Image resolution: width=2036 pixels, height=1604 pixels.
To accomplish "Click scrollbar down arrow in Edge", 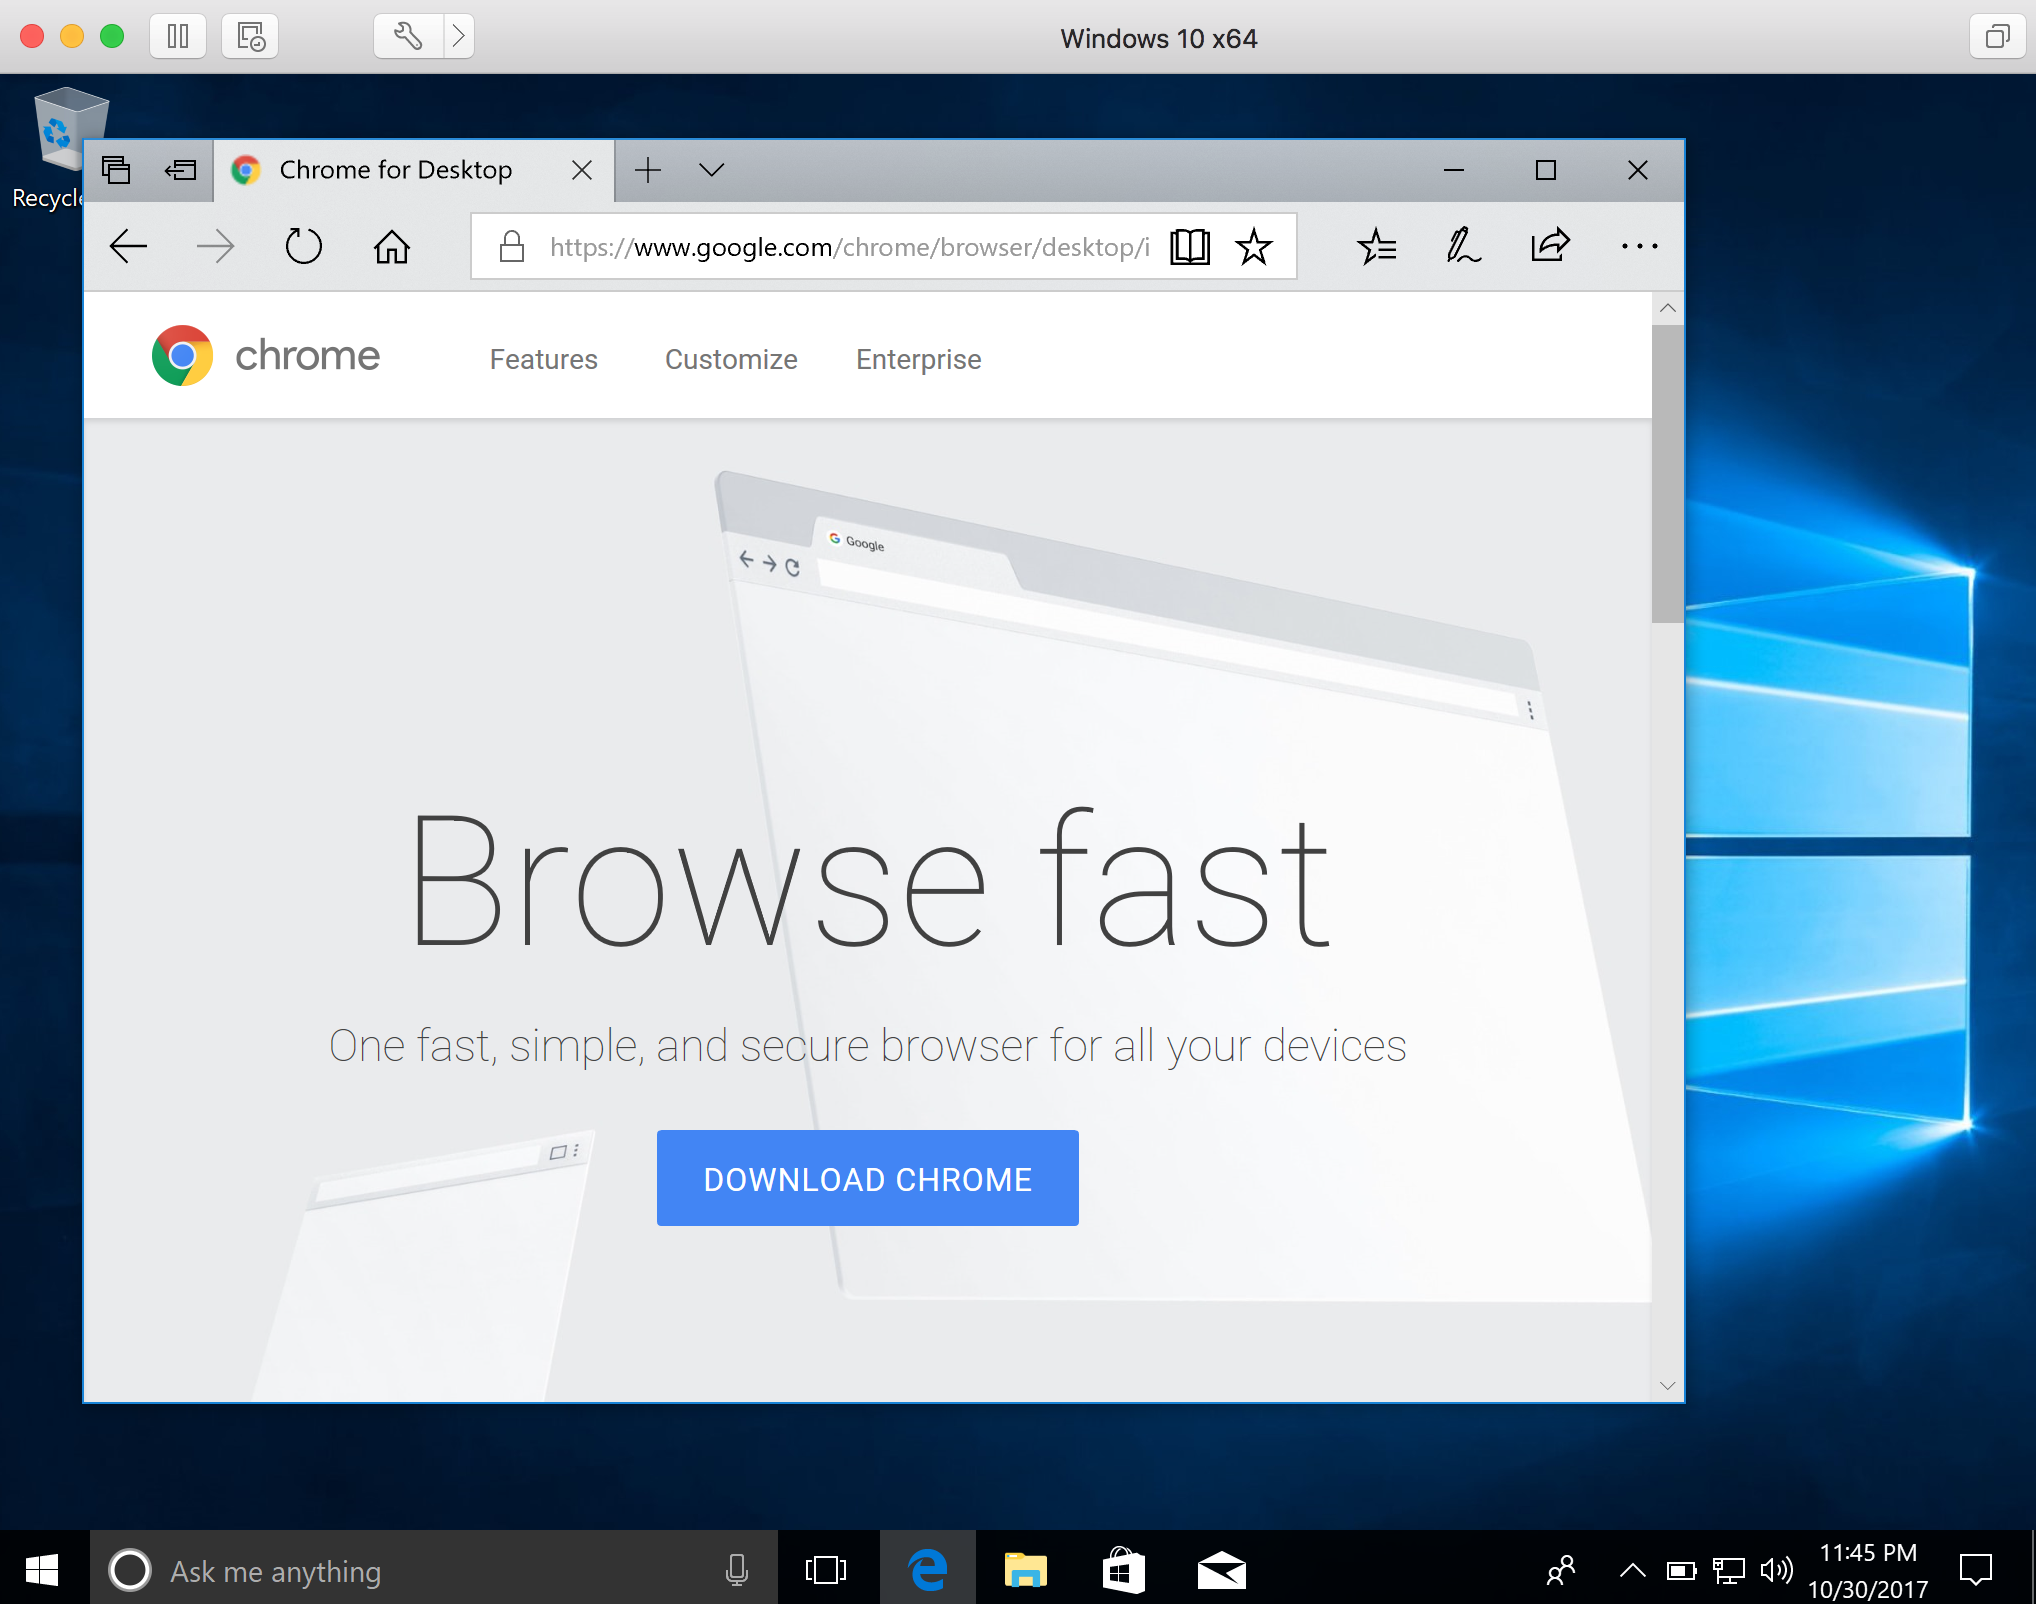I will point(1667,1385).
